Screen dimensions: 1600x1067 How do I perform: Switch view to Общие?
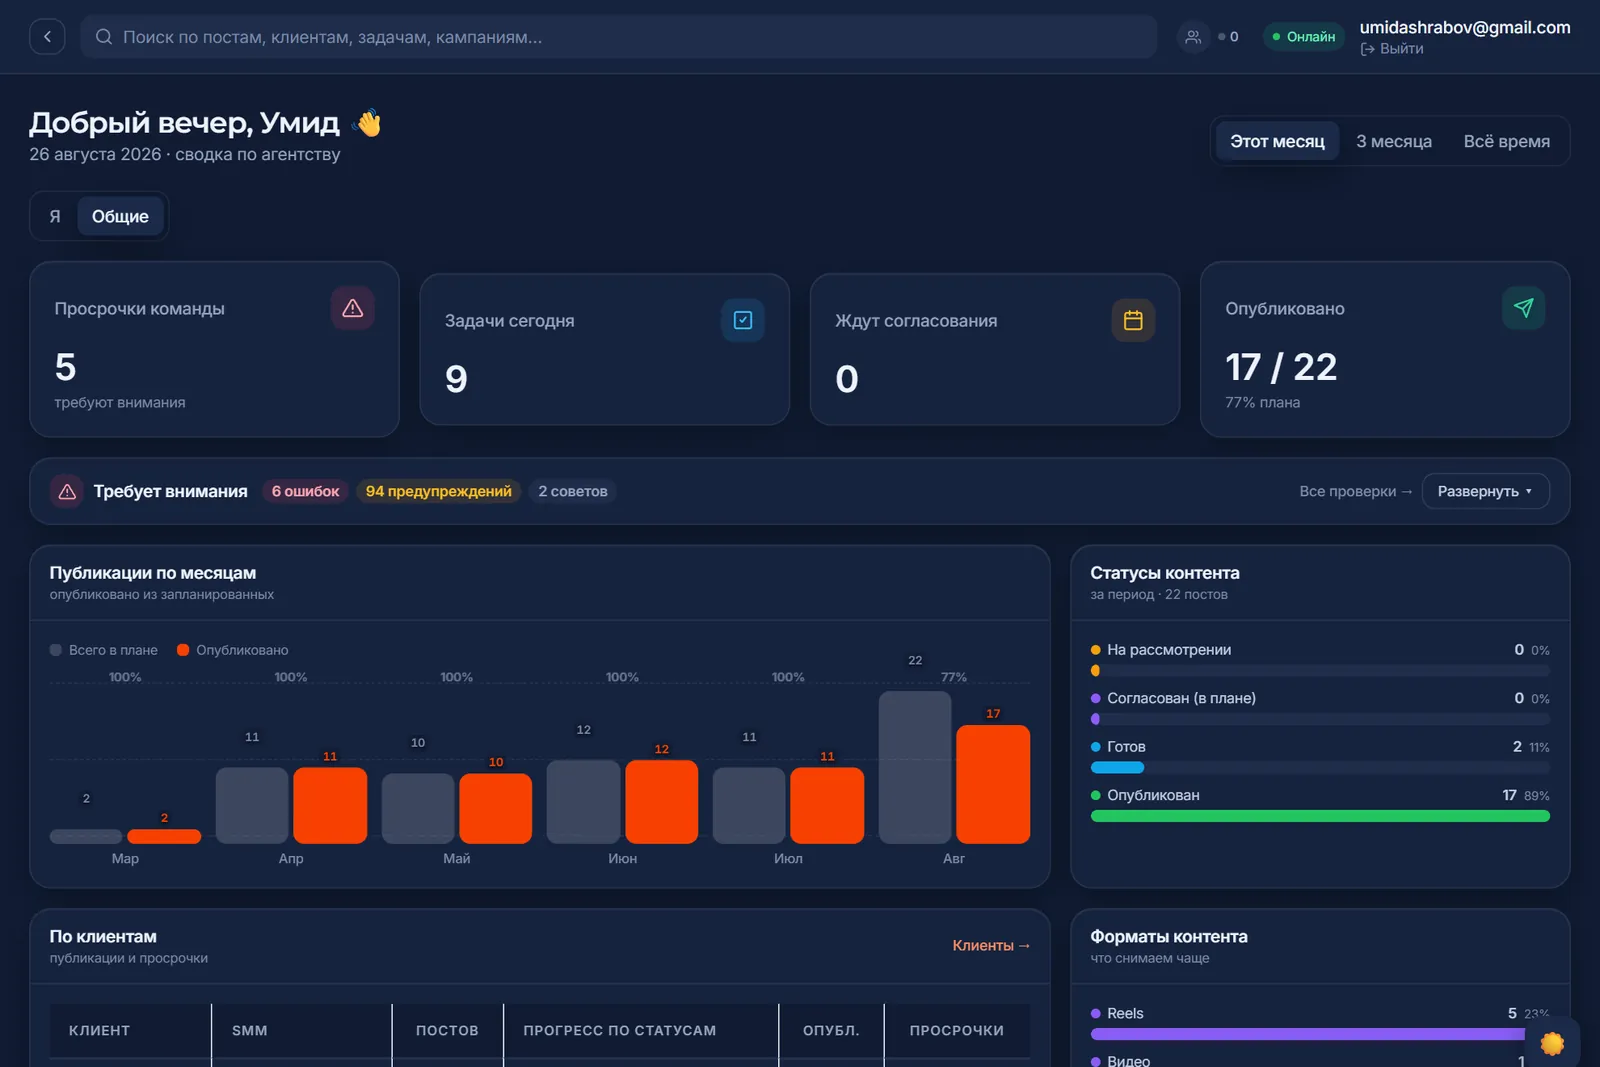pos(120,216)
